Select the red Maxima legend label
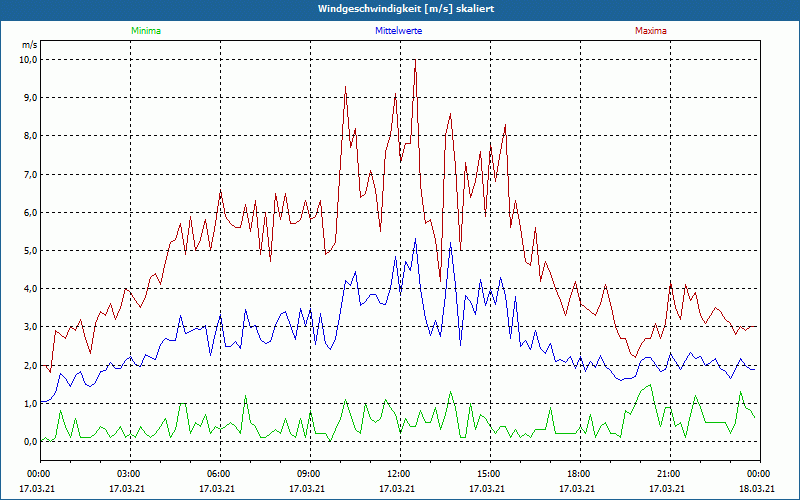The height and width of the screenshot is (500, 800). [x=650, y=31]
